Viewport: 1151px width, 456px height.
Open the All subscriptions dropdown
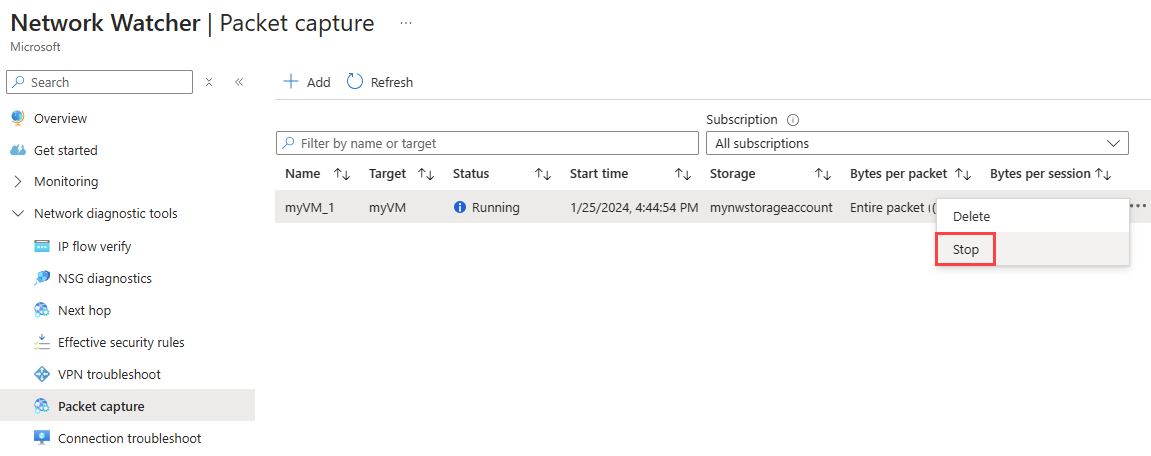tap(917, 143)
